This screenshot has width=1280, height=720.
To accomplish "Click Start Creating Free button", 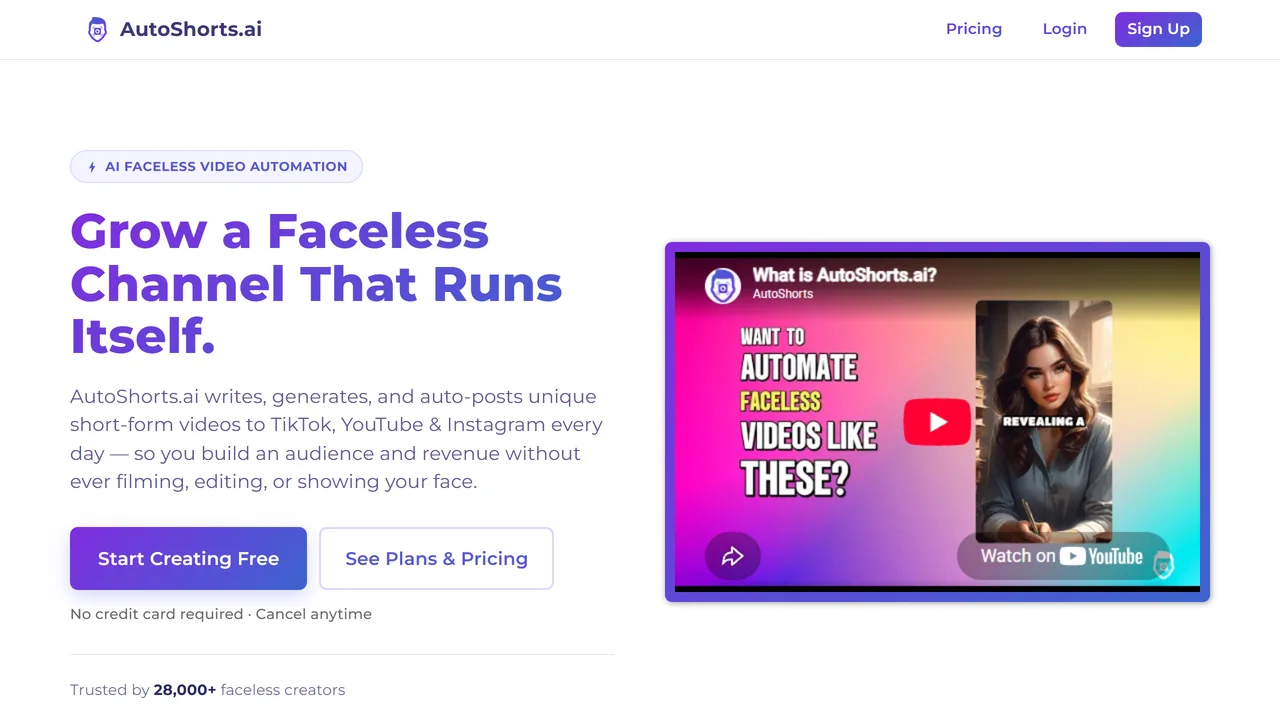I will click(x=188, y=558).
